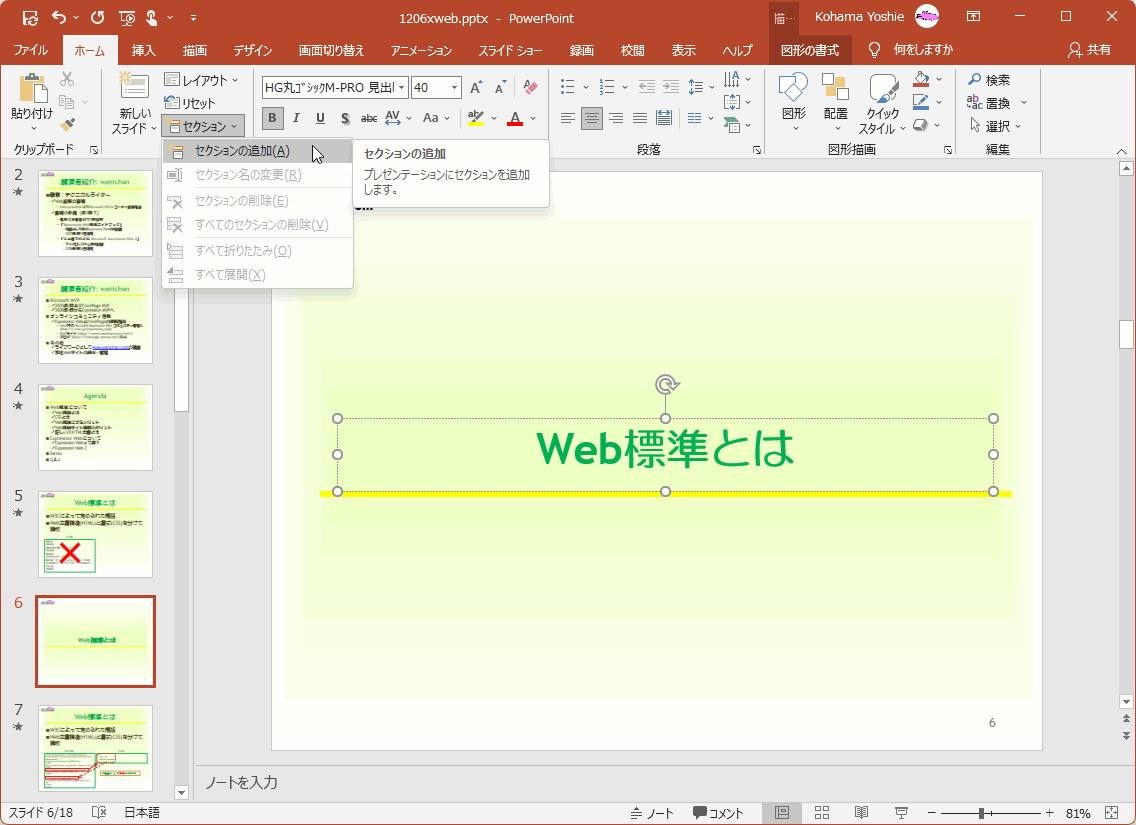Switch to Slide Sorter view icon

click(822, 813)
